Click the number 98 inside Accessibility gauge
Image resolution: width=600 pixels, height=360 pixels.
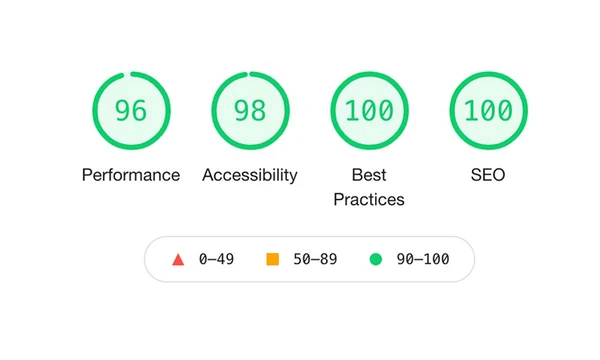pyautogui.click(x=250, y=111)
